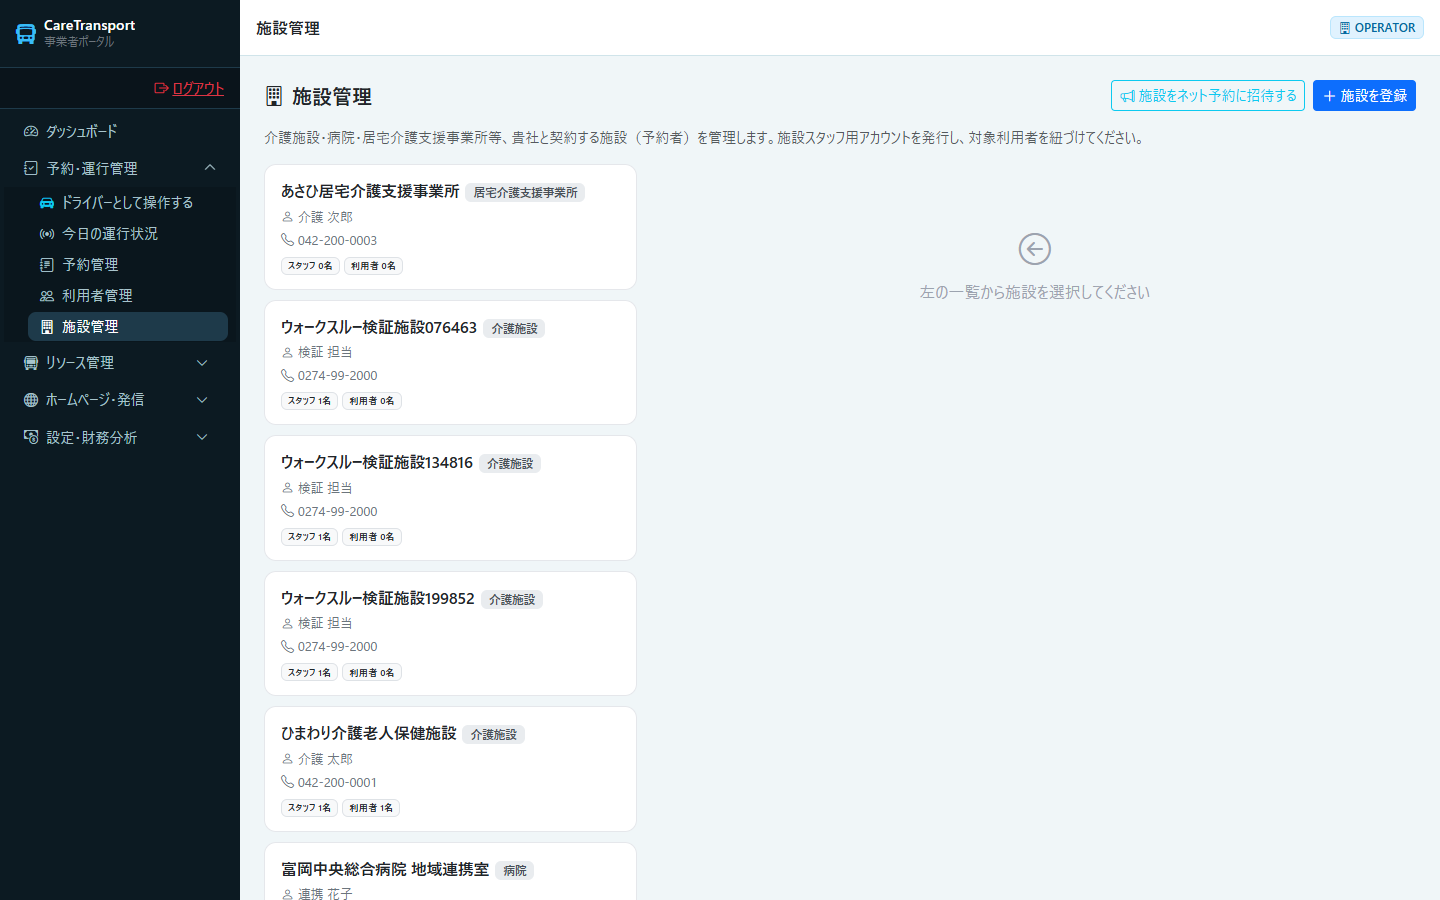Expand the リソース管理 section chevron
The width and height of the screenshot is (1440, 900).
[202, 362]
